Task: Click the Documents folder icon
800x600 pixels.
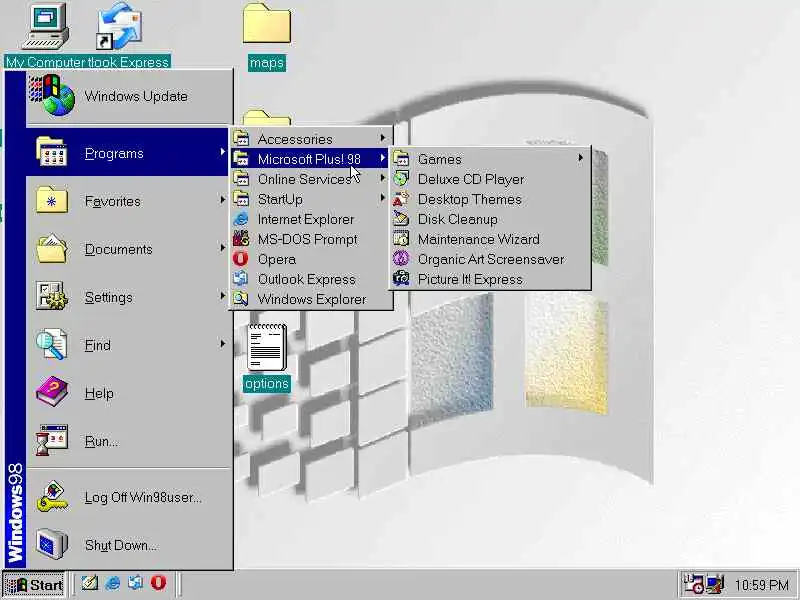Action: coord(52,248)
